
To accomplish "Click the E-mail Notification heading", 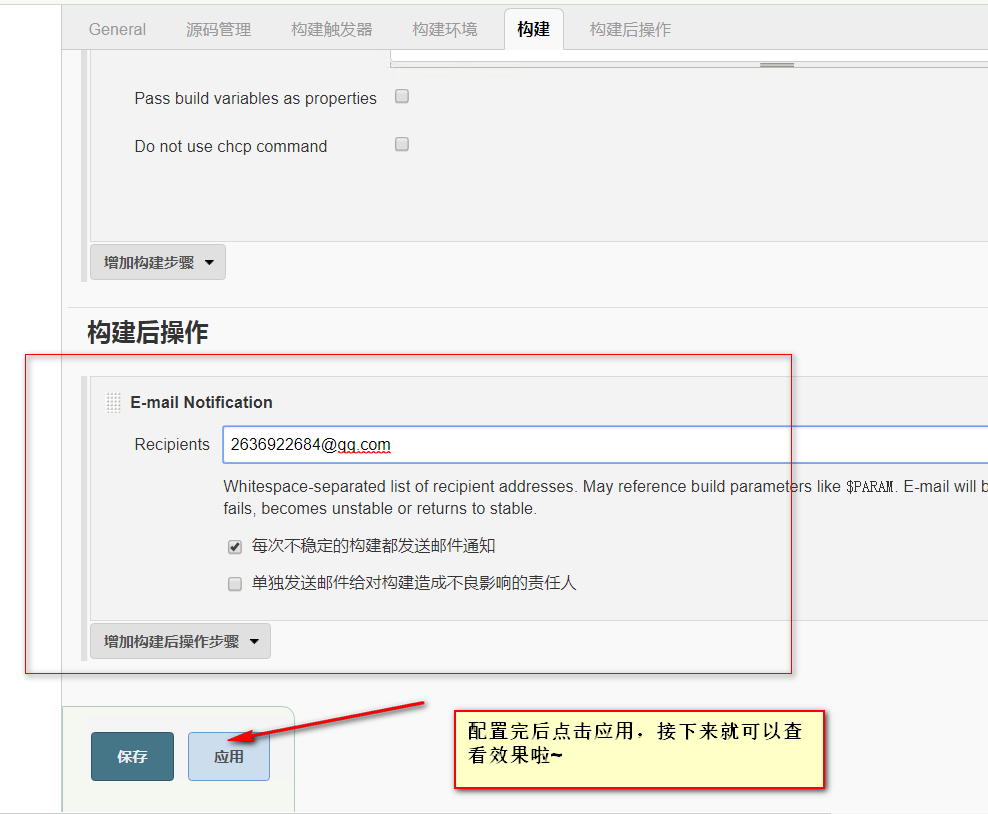I will click(202, 403).
